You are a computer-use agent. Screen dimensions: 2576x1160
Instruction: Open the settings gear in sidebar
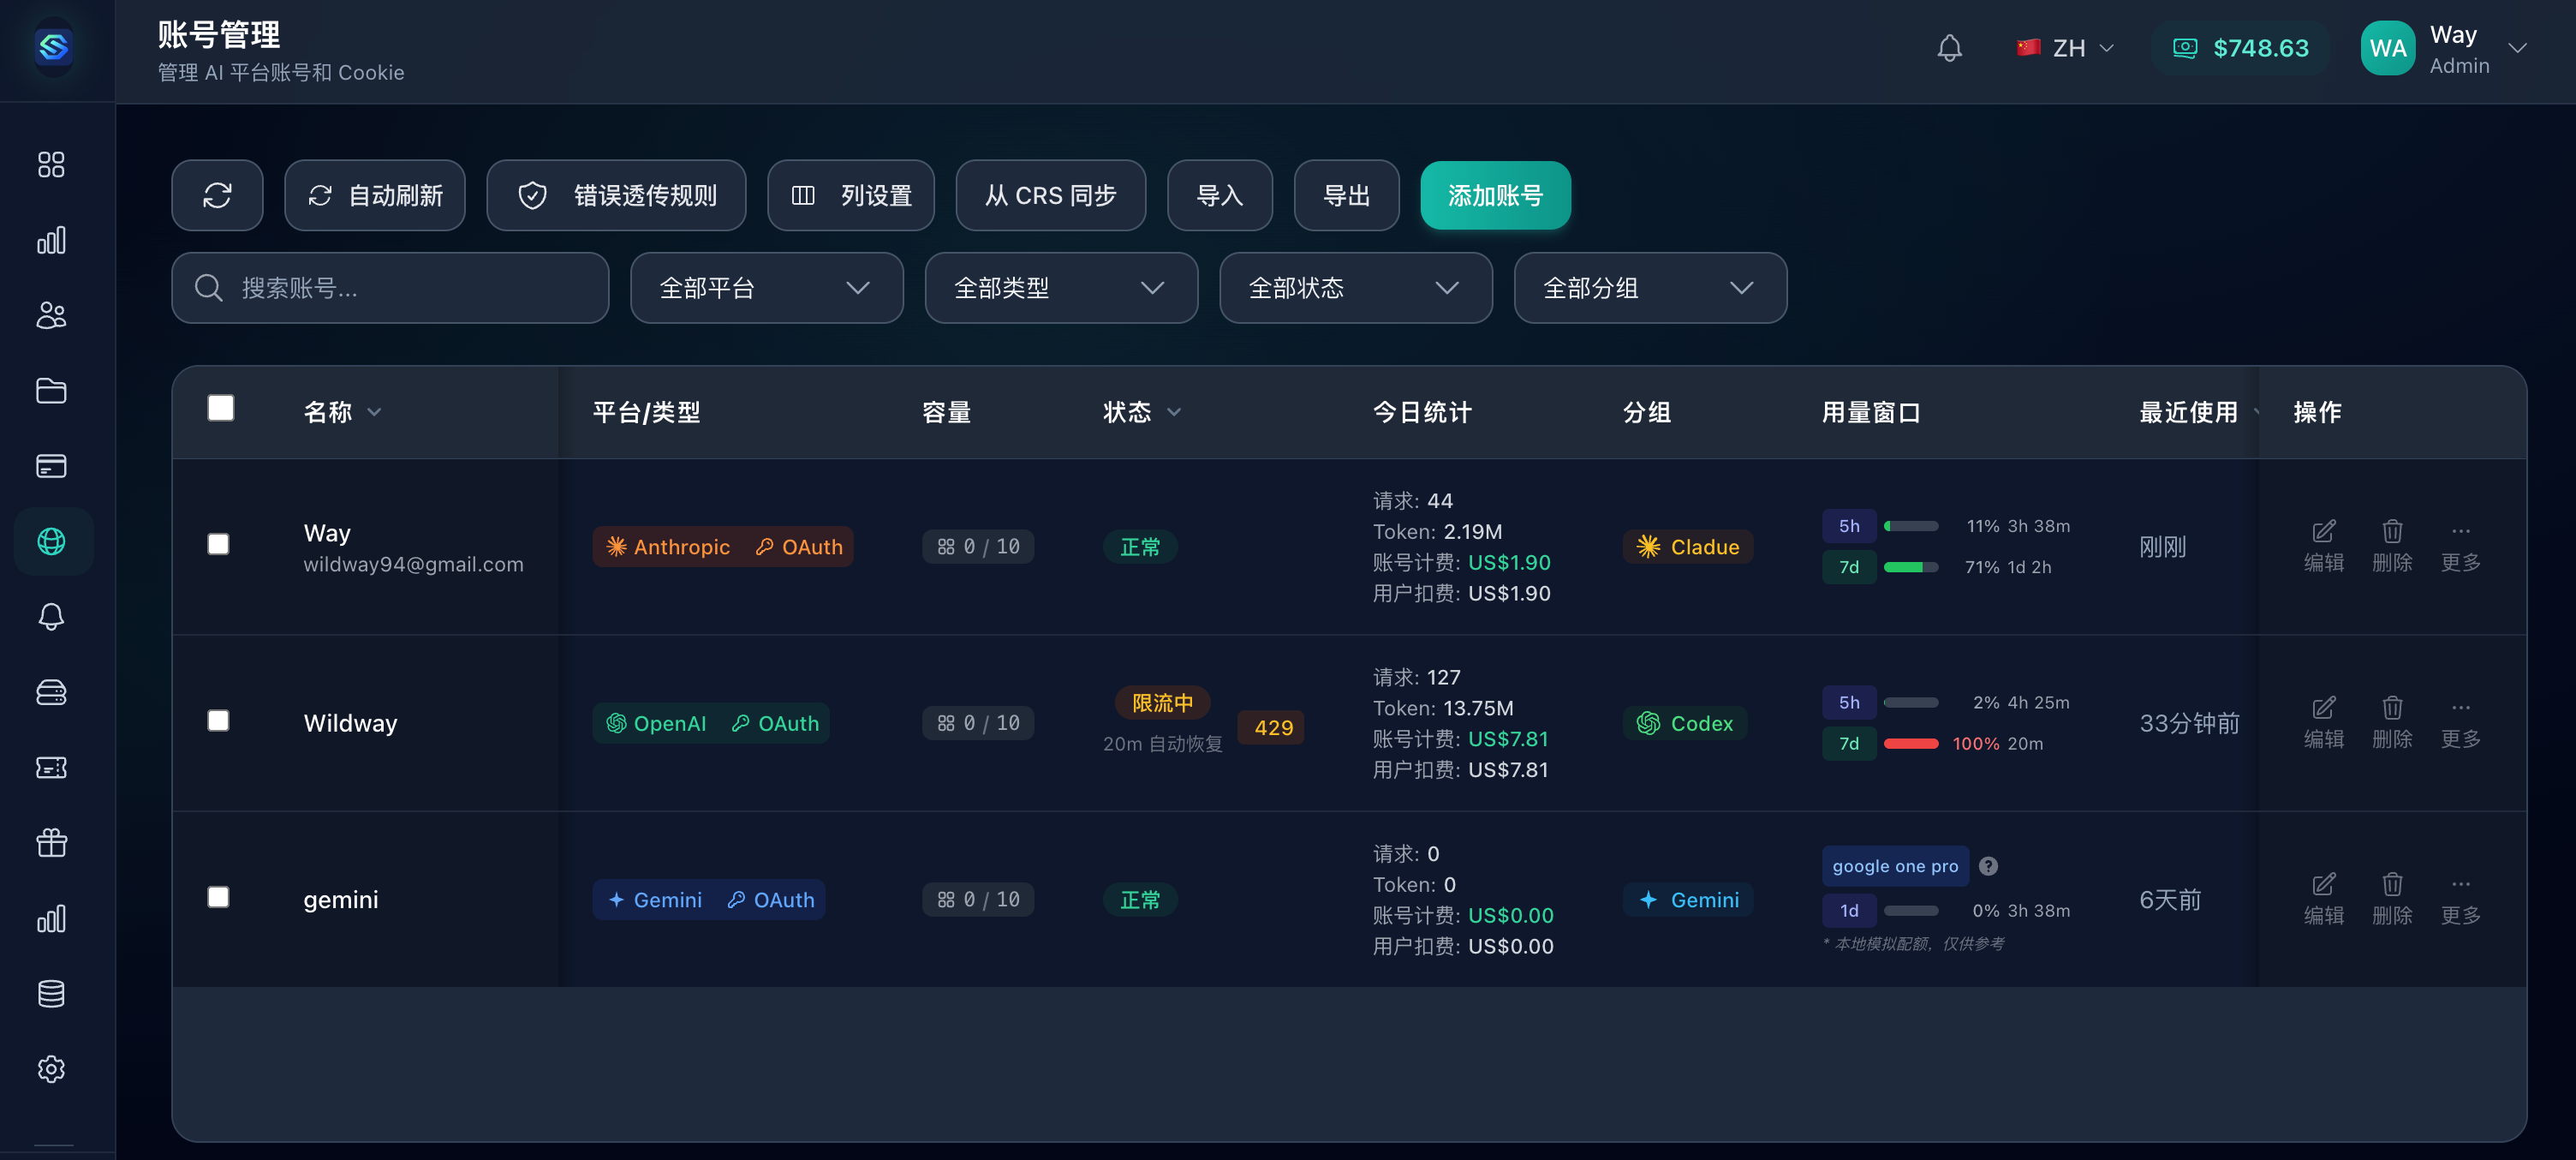(51, 1069)
